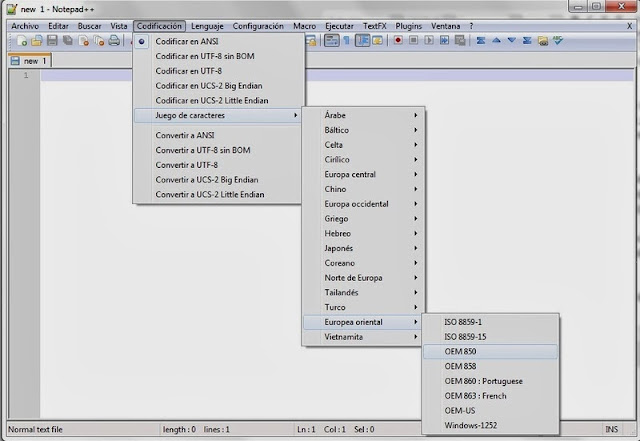Screen dimensions: 640x441
Task: Click INS mode indicator in status bar
Action: [x=611, y=429]
